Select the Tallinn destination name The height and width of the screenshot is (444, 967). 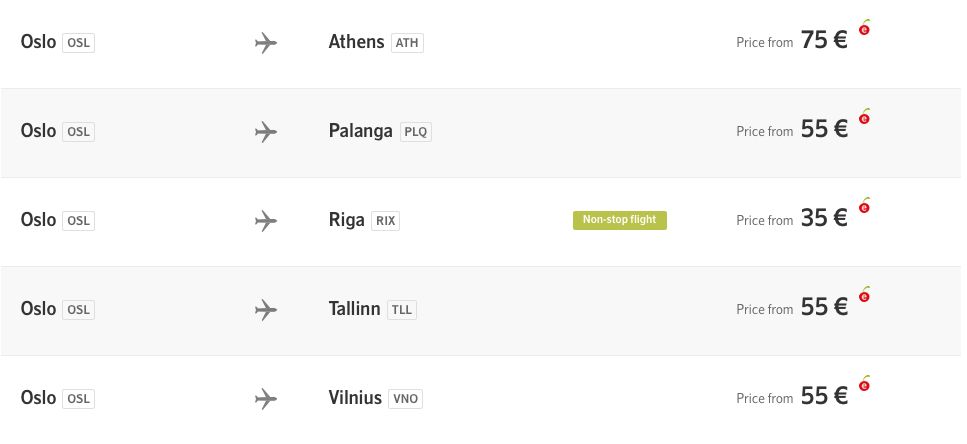[x=355, y=308]
